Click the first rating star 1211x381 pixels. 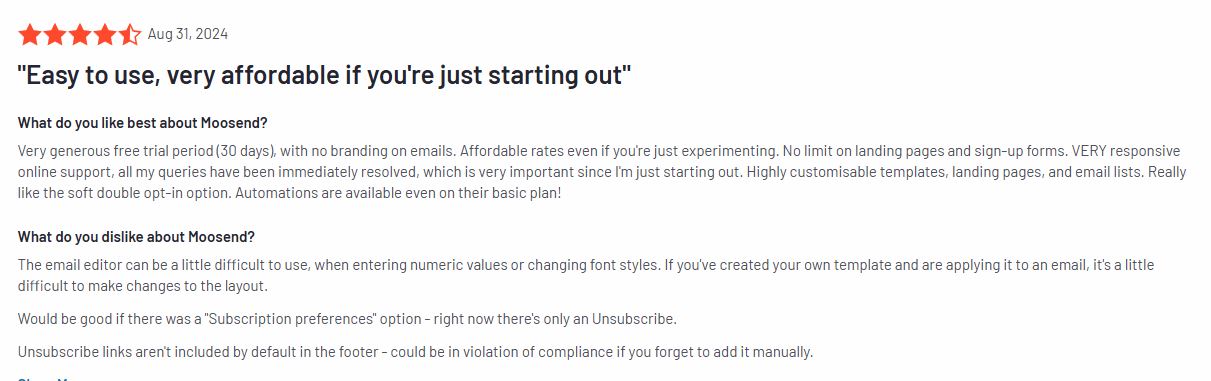tap(29, 35)
